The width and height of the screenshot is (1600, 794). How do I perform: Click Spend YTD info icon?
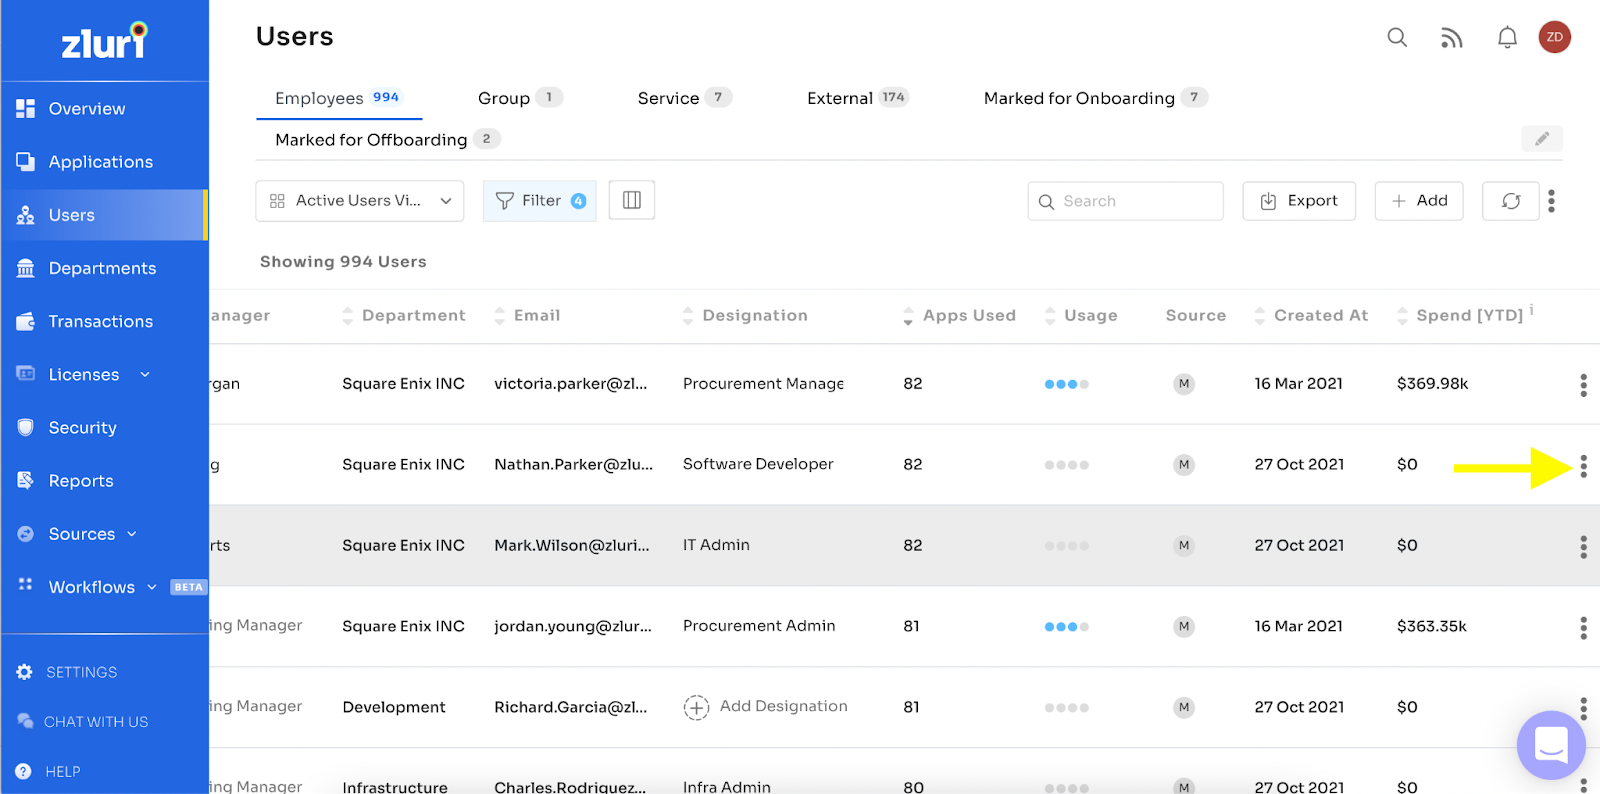pyautogui.click(x=1532, y=309)
